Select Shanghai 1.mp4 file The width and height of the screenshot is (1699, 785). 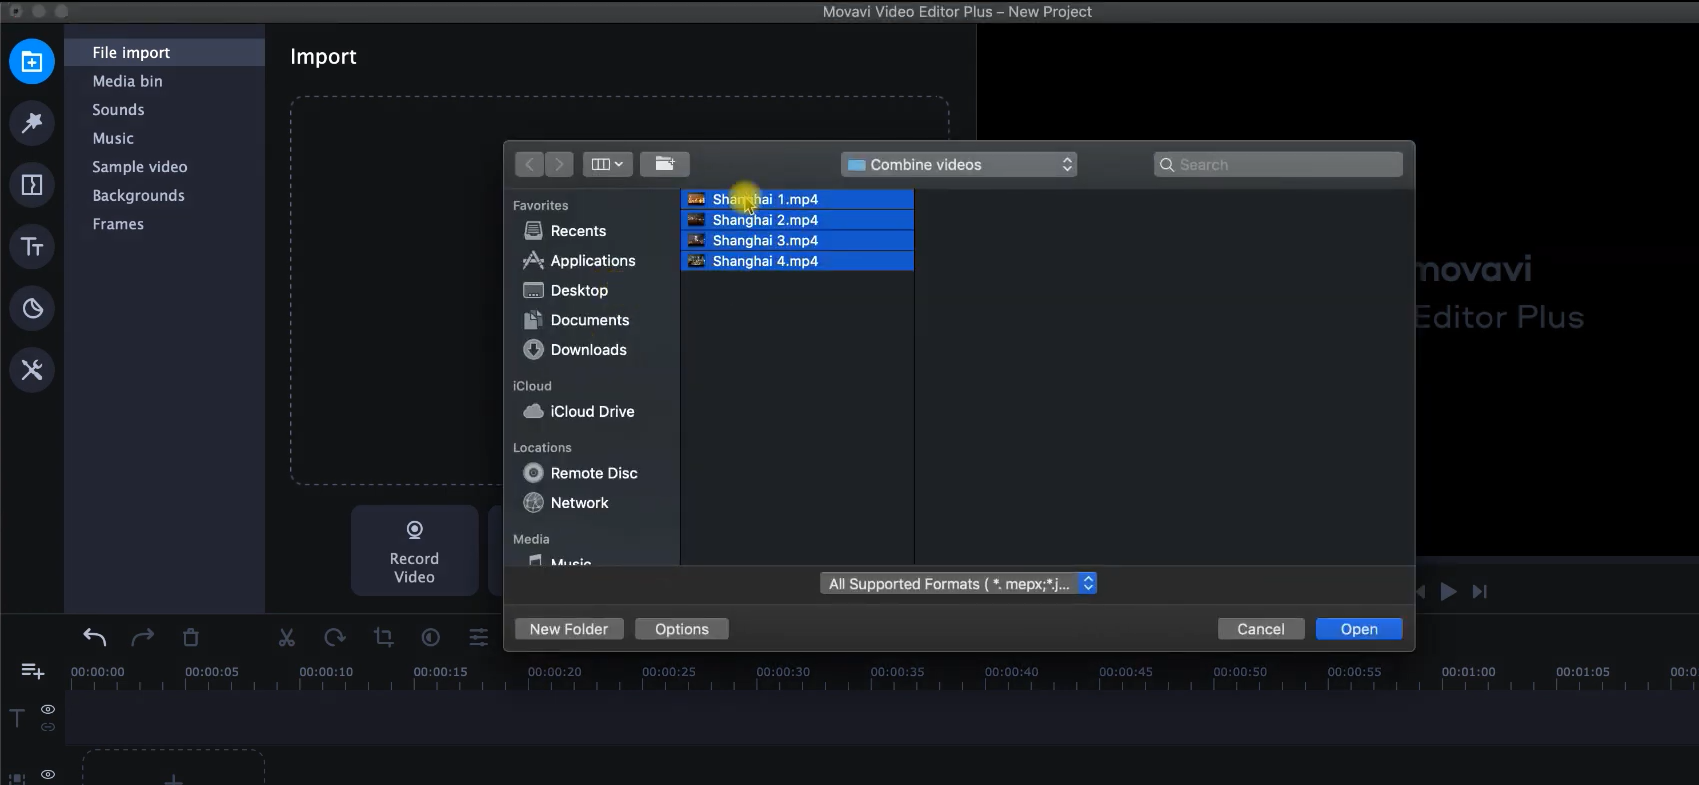[x=797, y=199]
